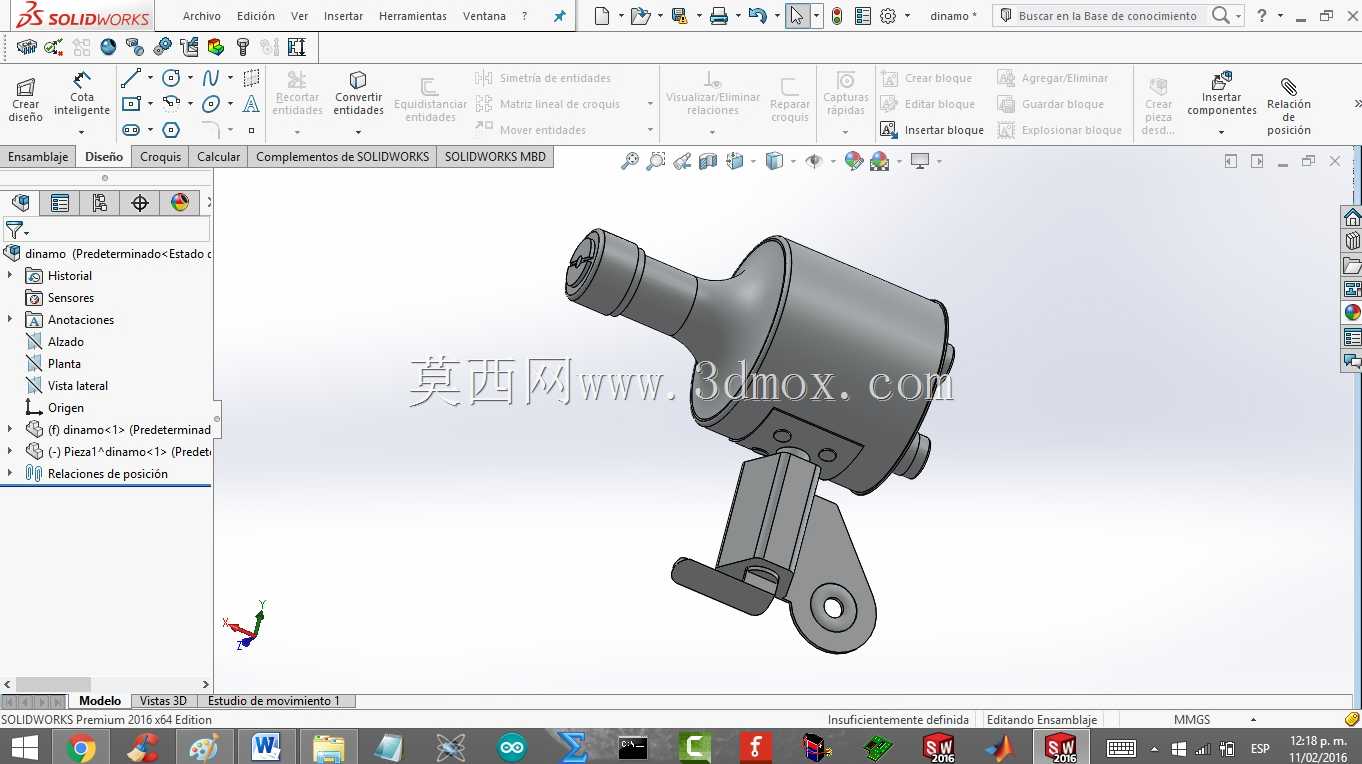Viewport: 1362px width, 764px height.
Task: Click the Rebuild traffic light icon
Action: (837, 16)
